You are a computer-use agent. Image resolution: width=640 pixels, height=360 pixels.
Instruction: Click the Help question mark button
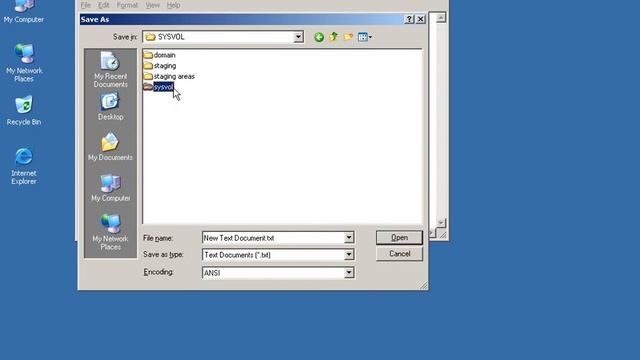point(409,19)
